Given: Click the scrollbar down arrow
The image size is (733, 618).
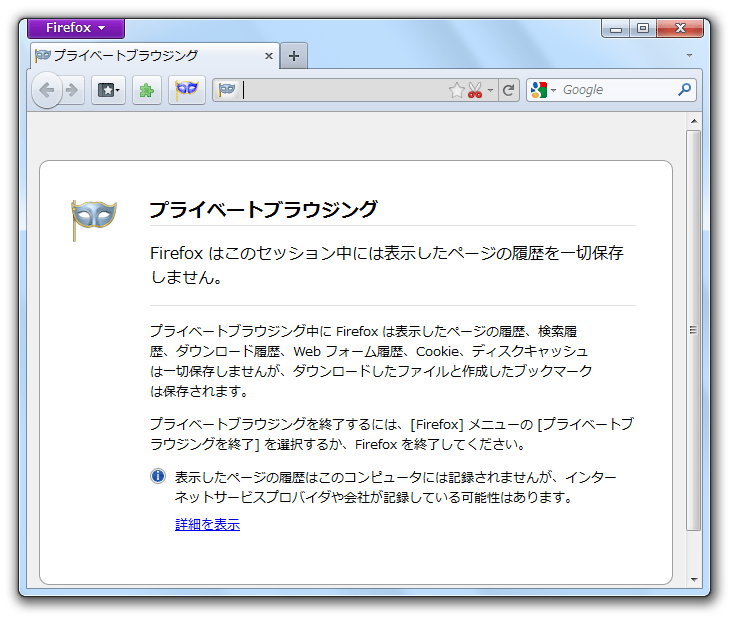Looking at the screenshot, I should (x=694, y=580).
